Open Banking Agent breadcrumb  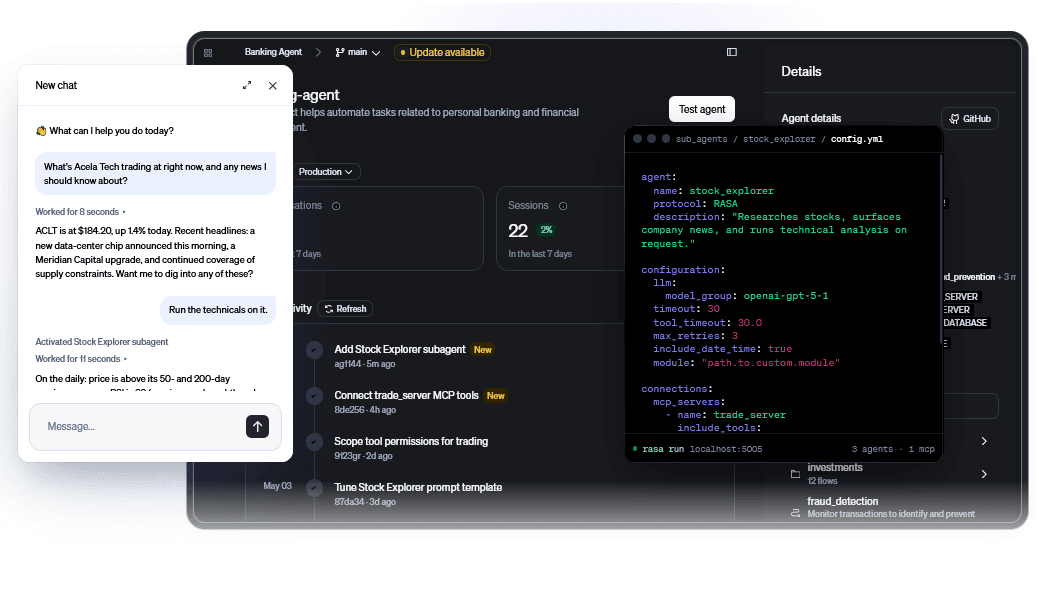(273, 52)
